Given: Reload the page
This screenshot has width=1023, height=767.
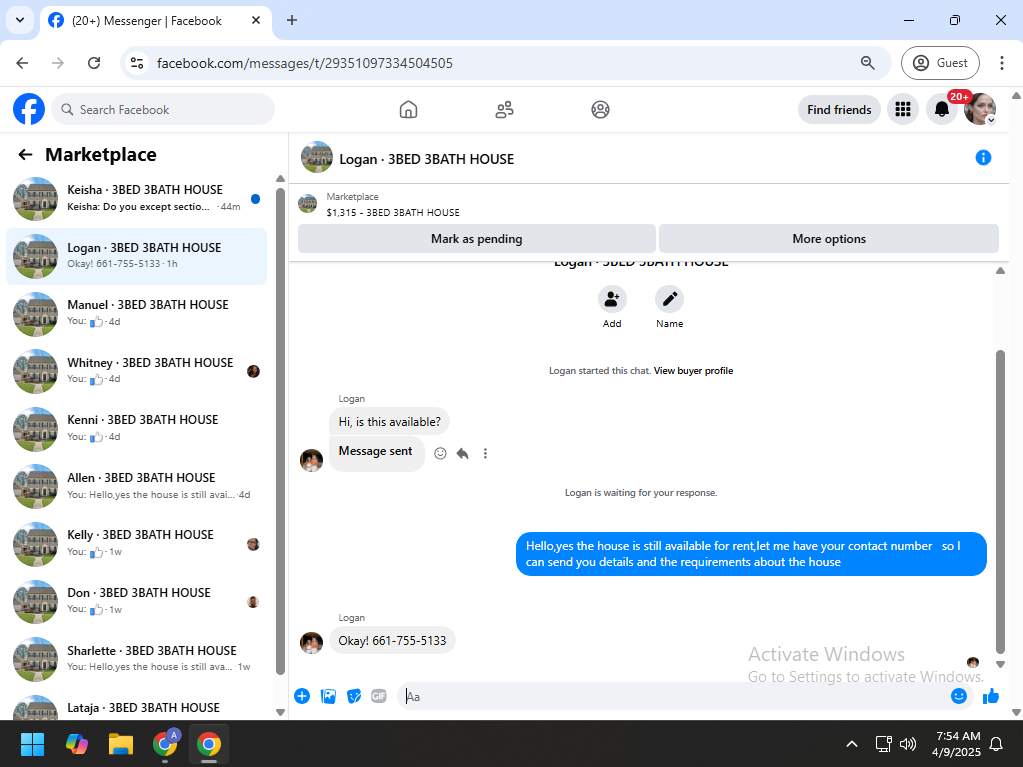Looking at the screenshot, I should (x=94, y=63).
